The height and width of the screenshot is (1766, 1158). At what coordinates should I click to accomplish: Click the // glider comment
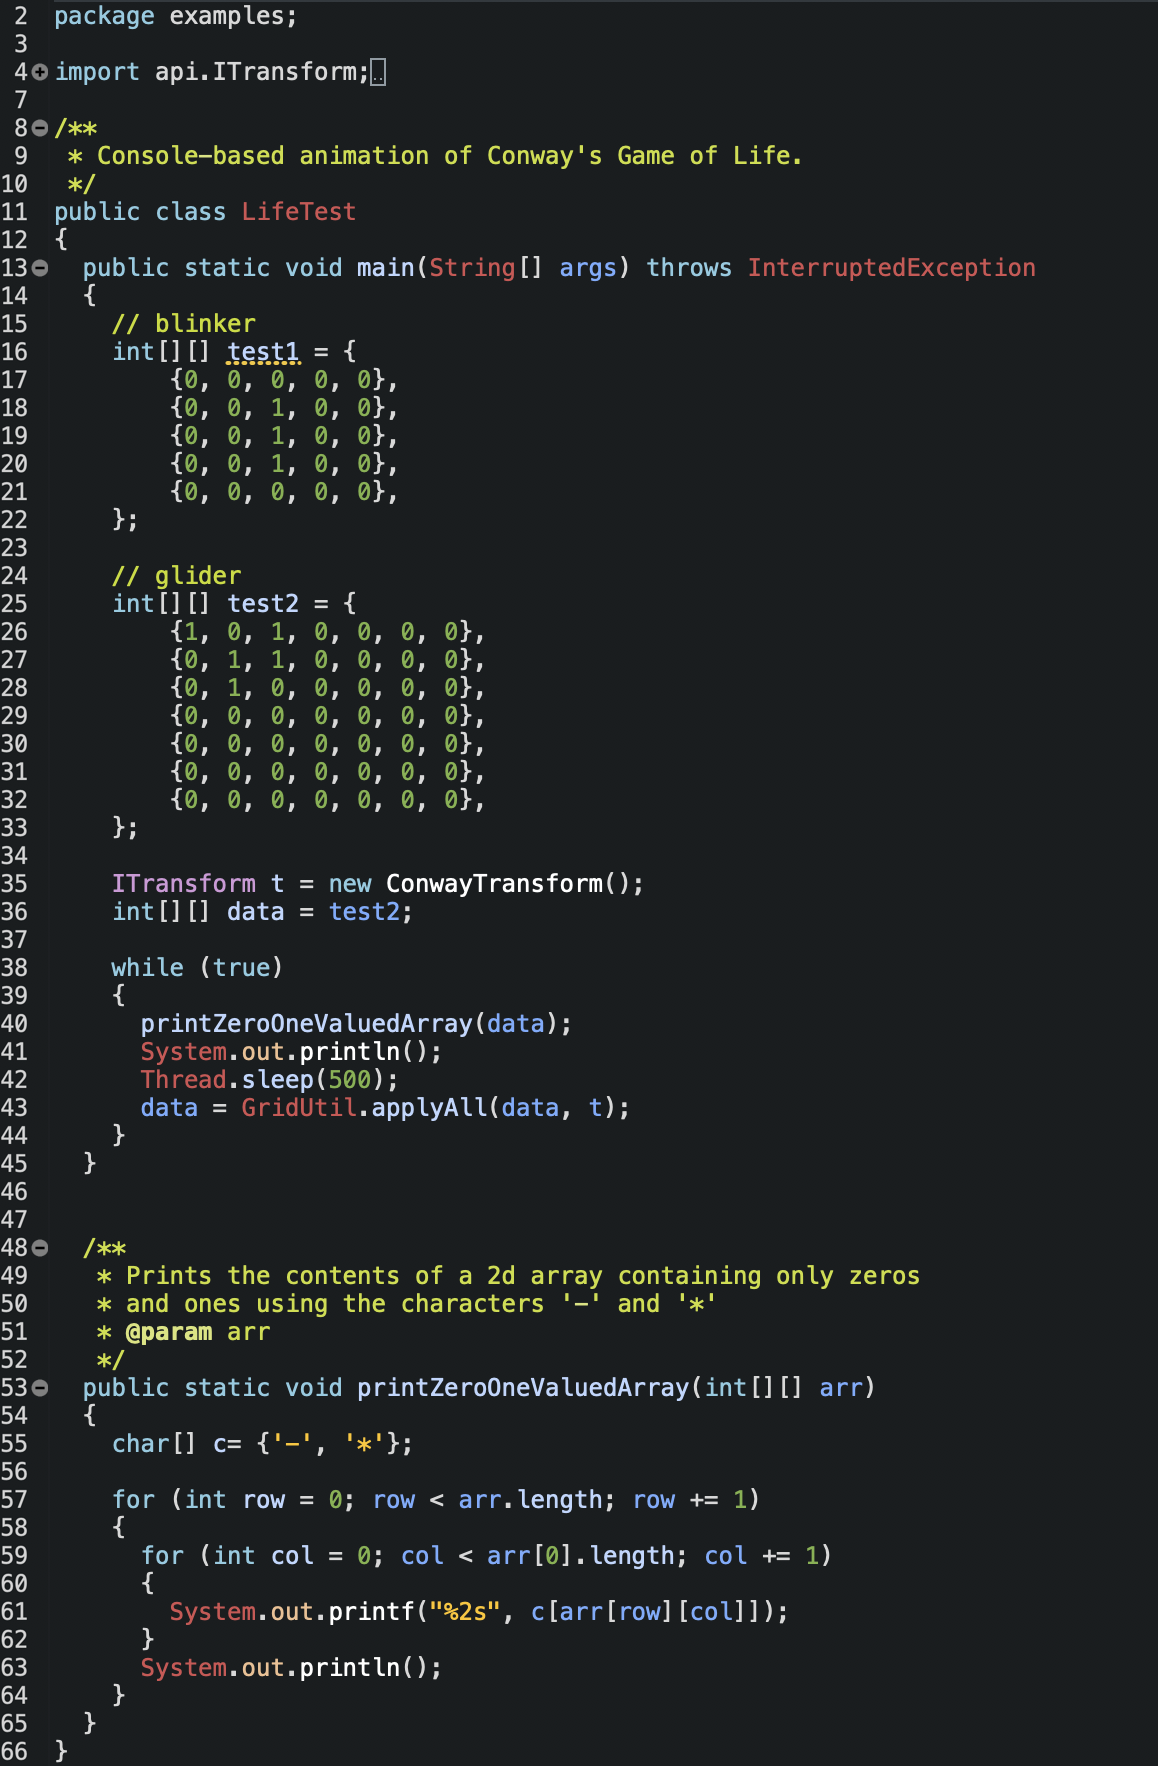tap(177, 576)
